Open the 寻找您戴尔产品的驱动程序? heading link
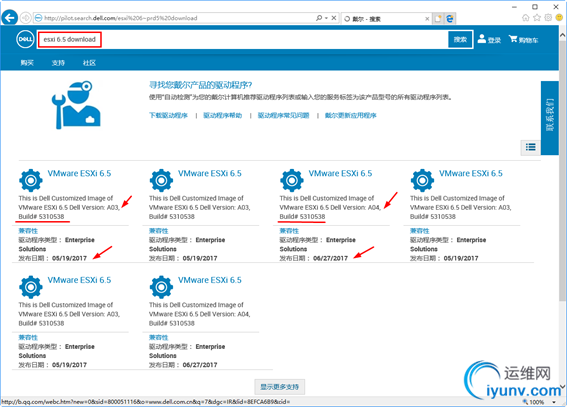567x407 pixels. click(200, 85)
